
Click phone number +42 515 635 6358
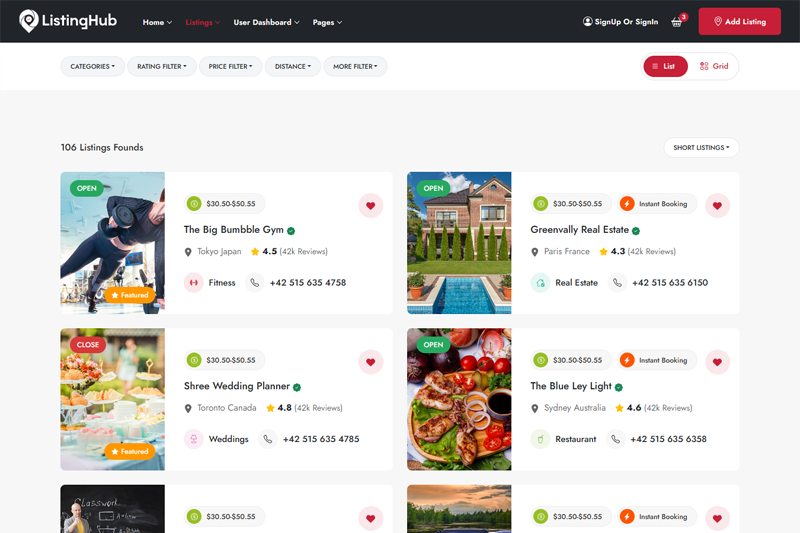[668, 439]
